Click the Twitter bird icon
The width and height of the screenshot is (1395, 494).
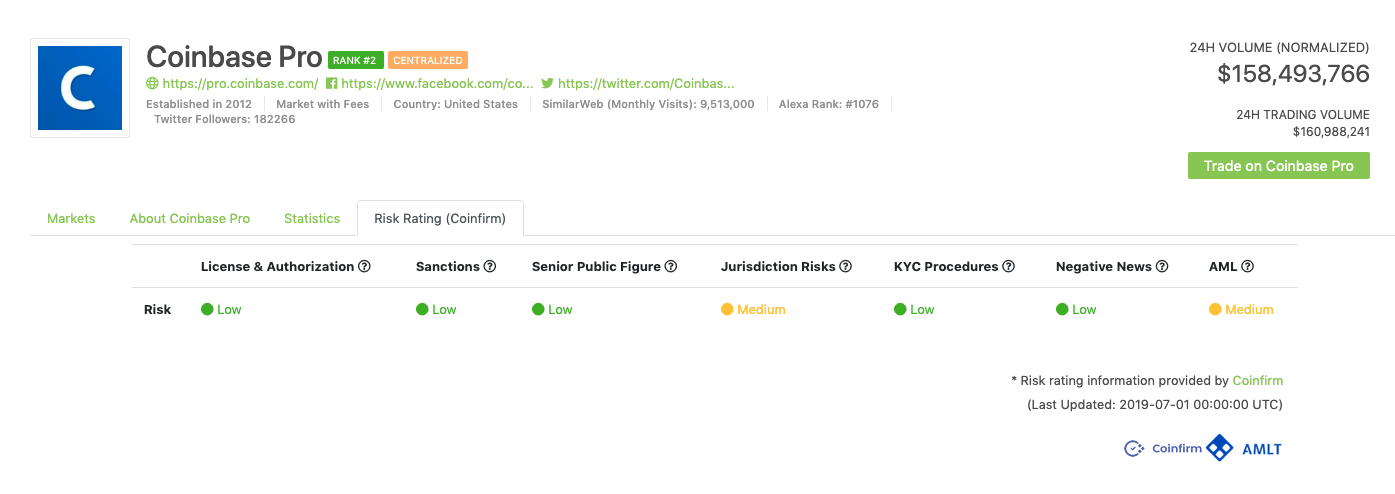click(x=547, y=84)
